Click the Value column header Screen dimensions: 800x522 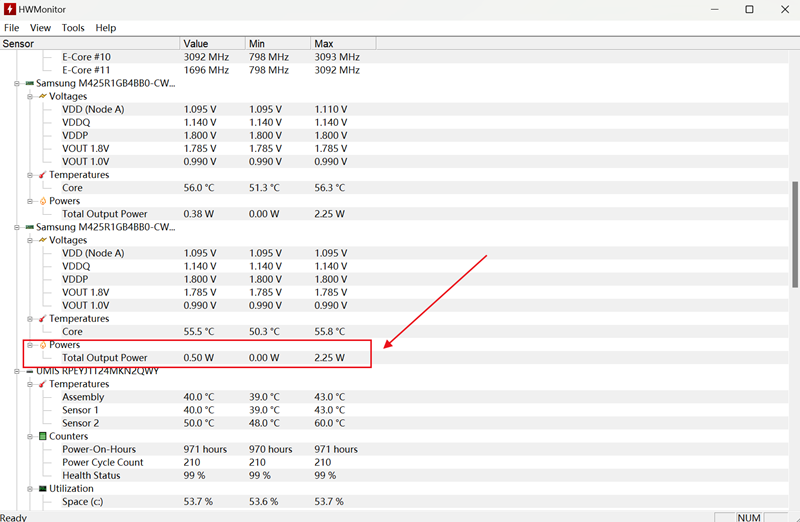point(196,44)
